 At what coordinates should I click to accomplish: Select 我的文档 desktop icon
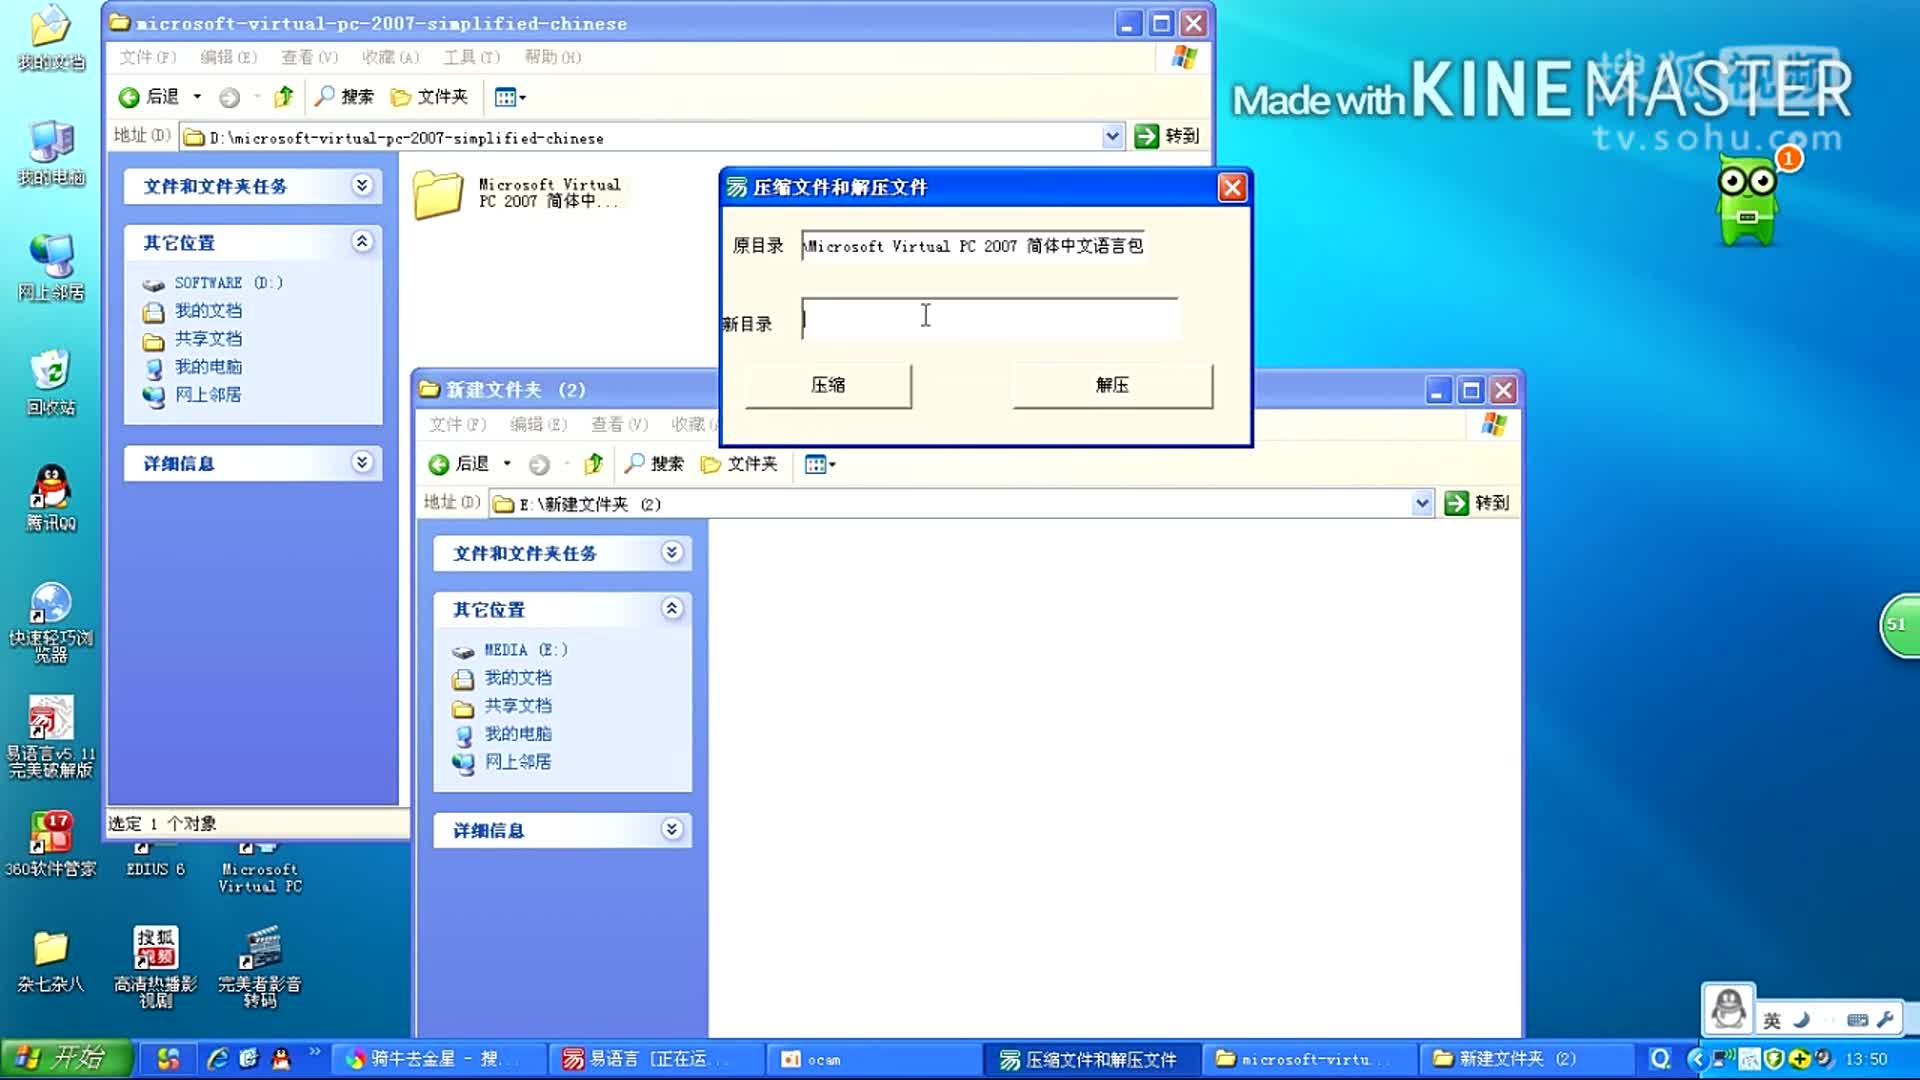51,40
